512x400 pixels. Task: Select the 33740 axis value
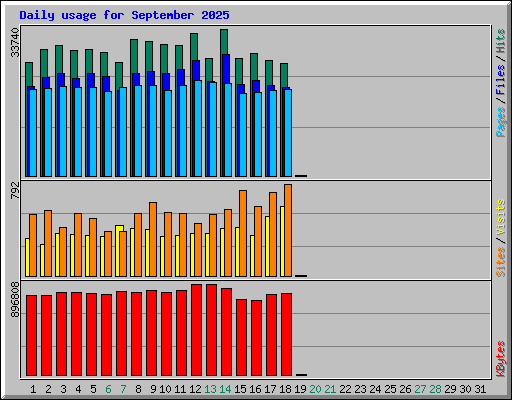click(x=15, y=43)
